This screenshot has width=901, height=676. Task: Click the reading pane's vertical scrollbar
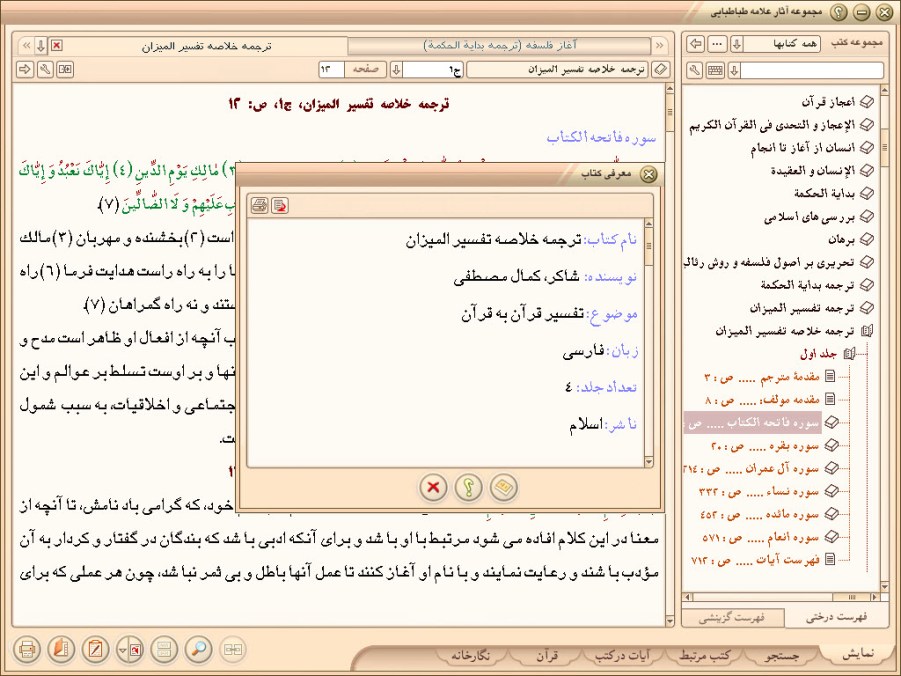click(669, 355)
